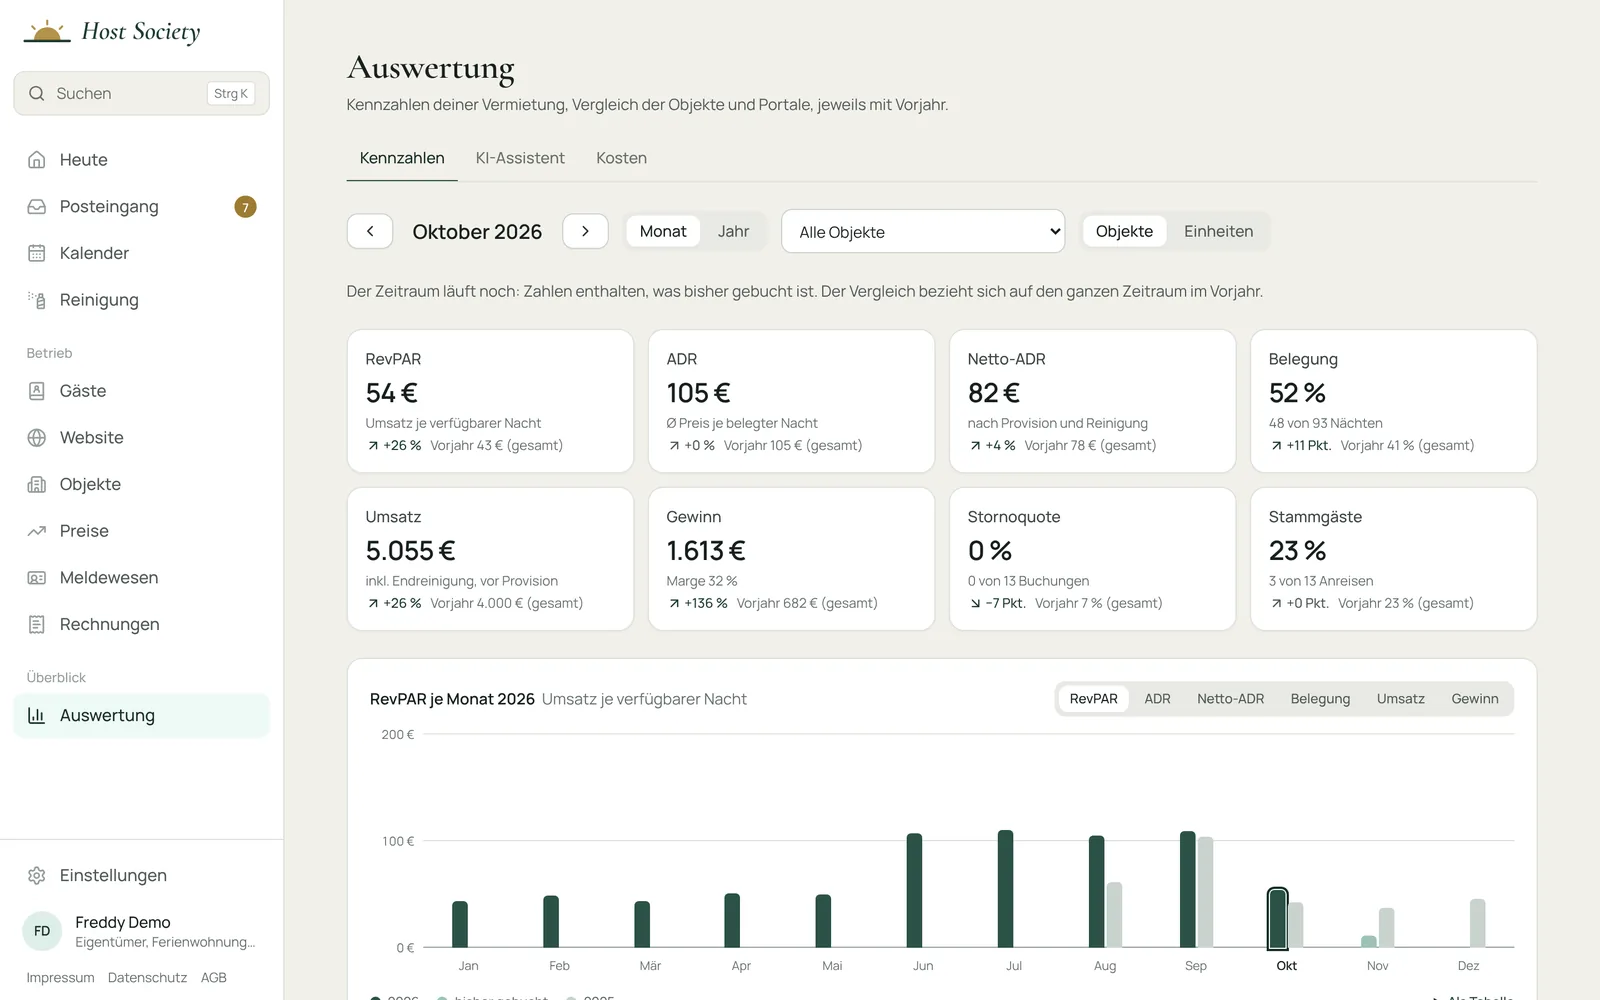1600x1000 pixels.
Task: Show ADR in the monthly chart
Action: pyautogui.click(x=1157, y=699)
